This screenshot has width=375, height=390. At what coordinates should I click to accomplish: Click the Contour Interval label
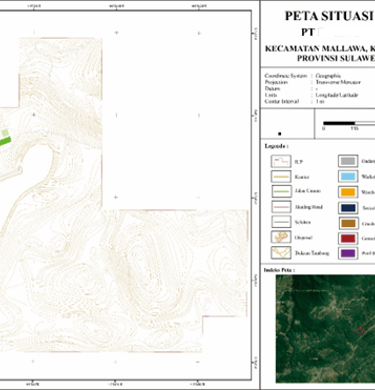(282, 101)
